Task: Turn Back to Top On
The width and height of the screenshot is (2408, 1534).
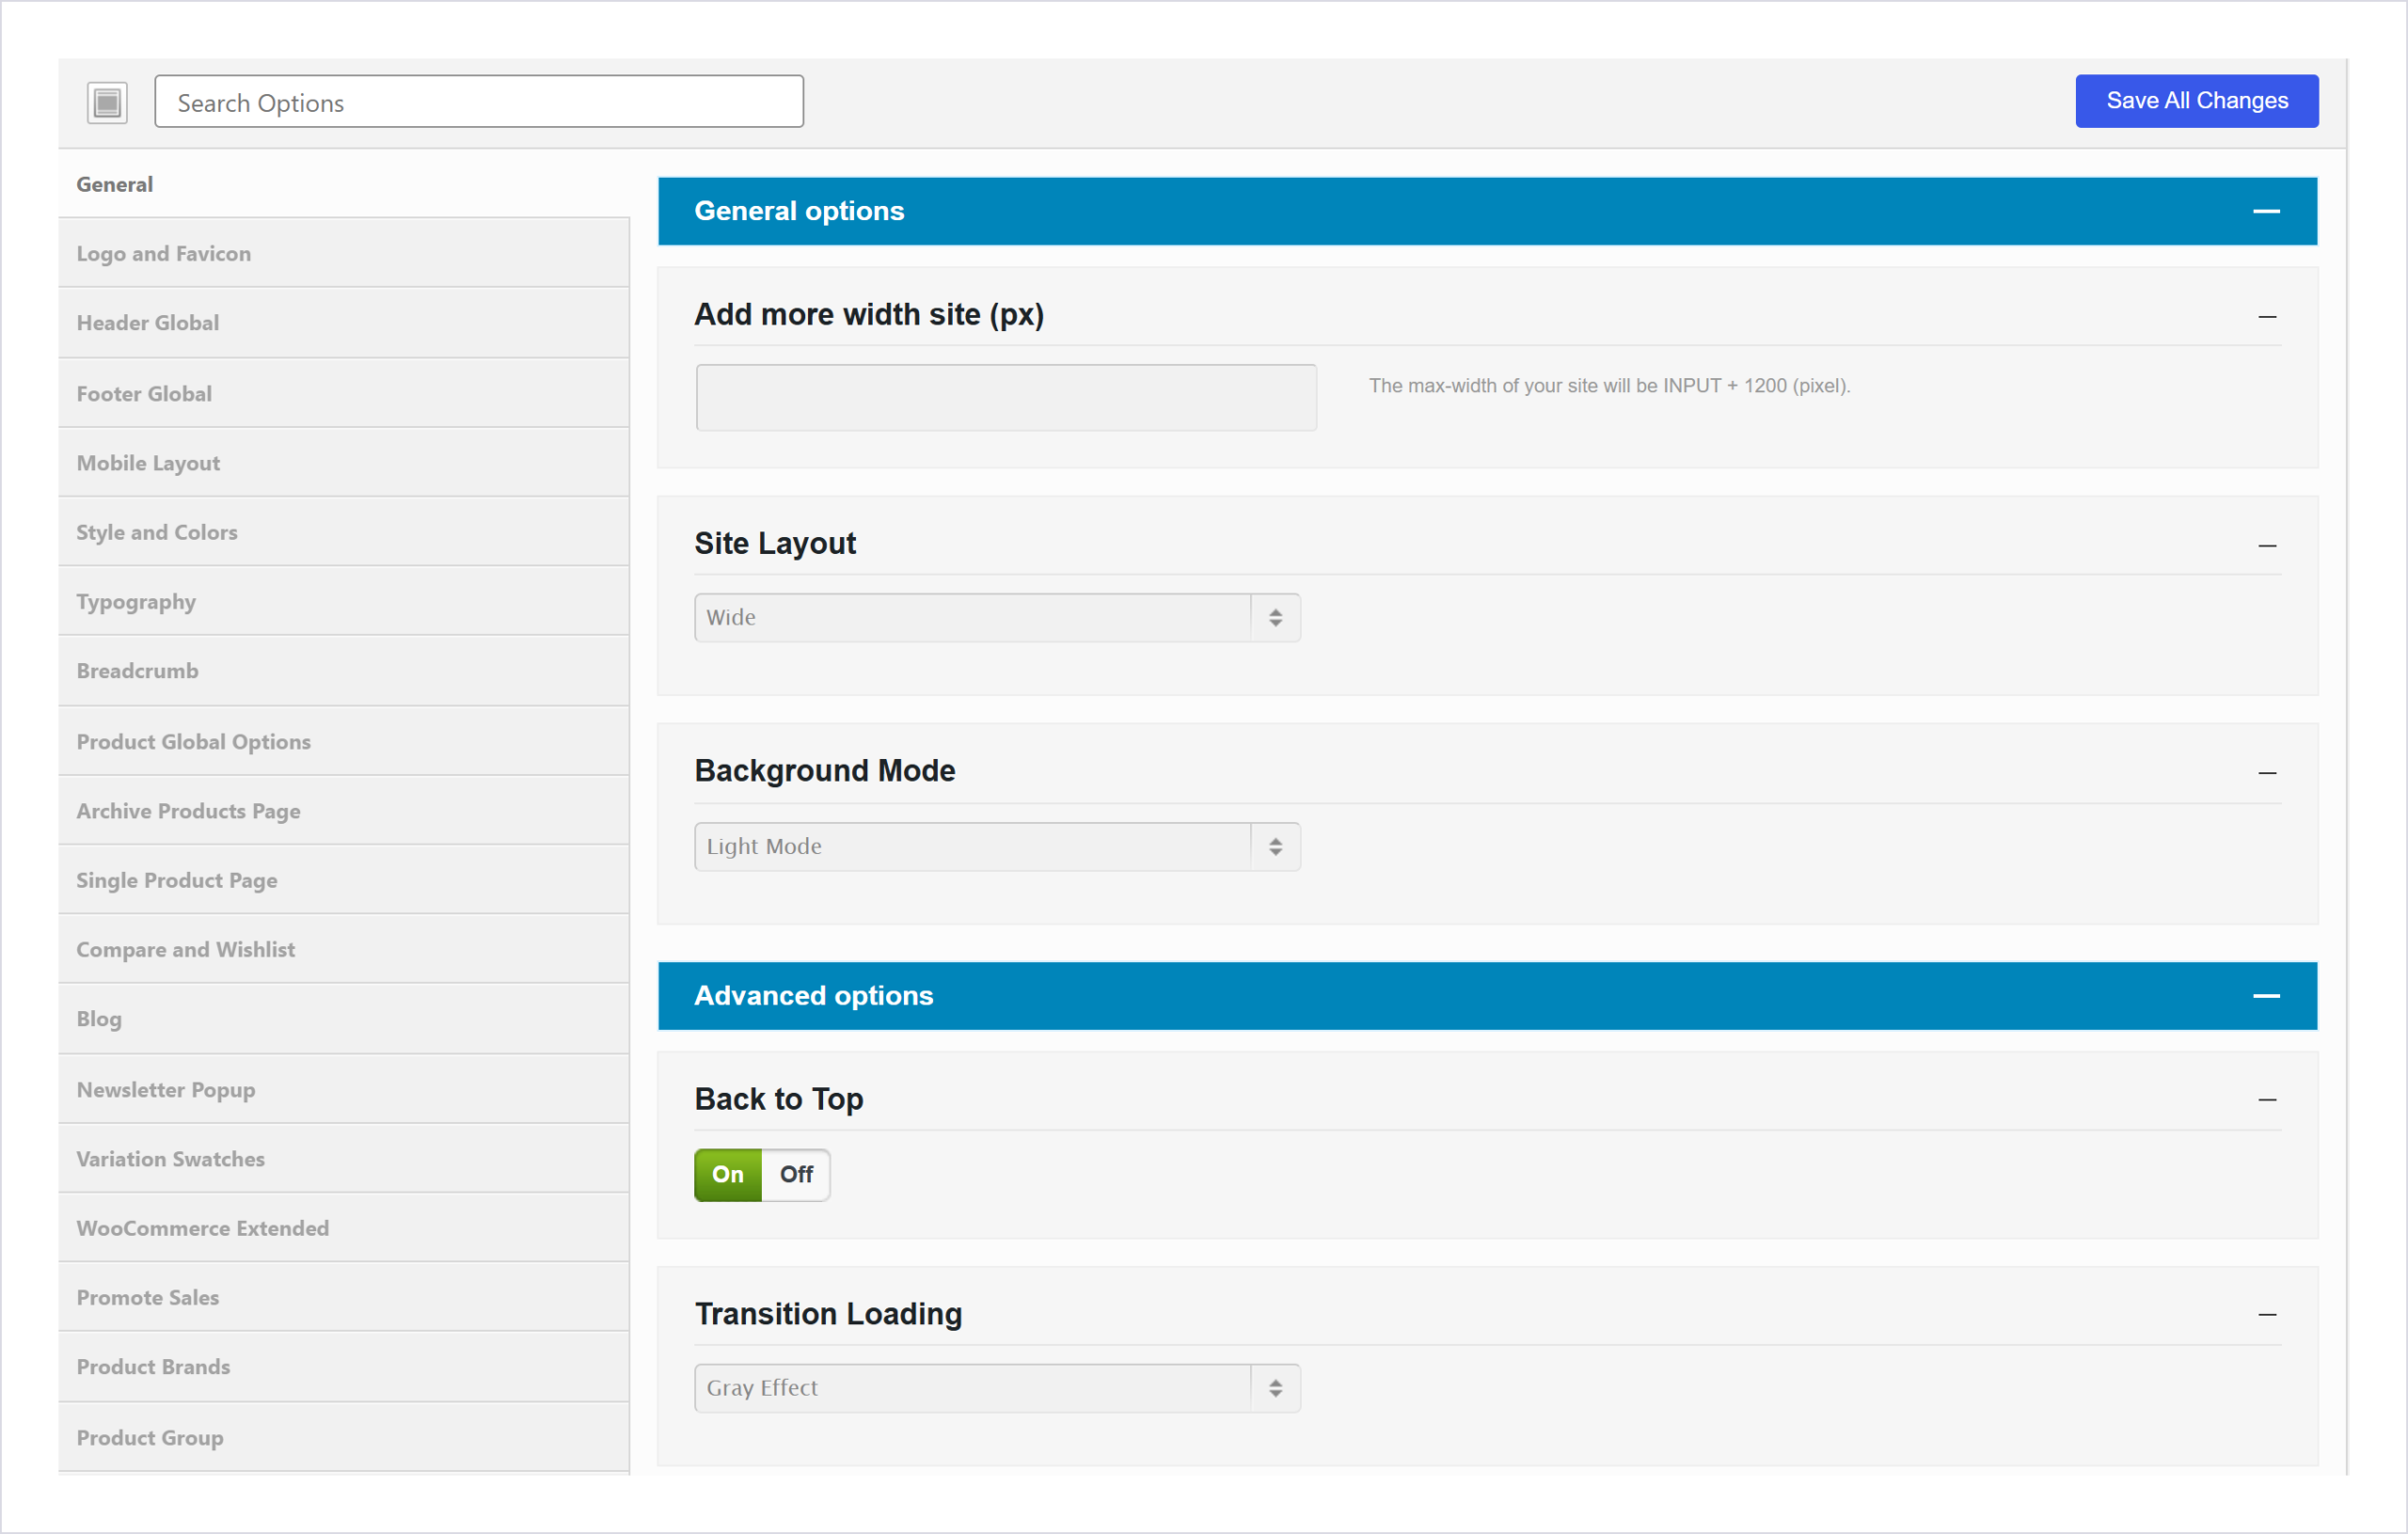Action: (728, 1175)
